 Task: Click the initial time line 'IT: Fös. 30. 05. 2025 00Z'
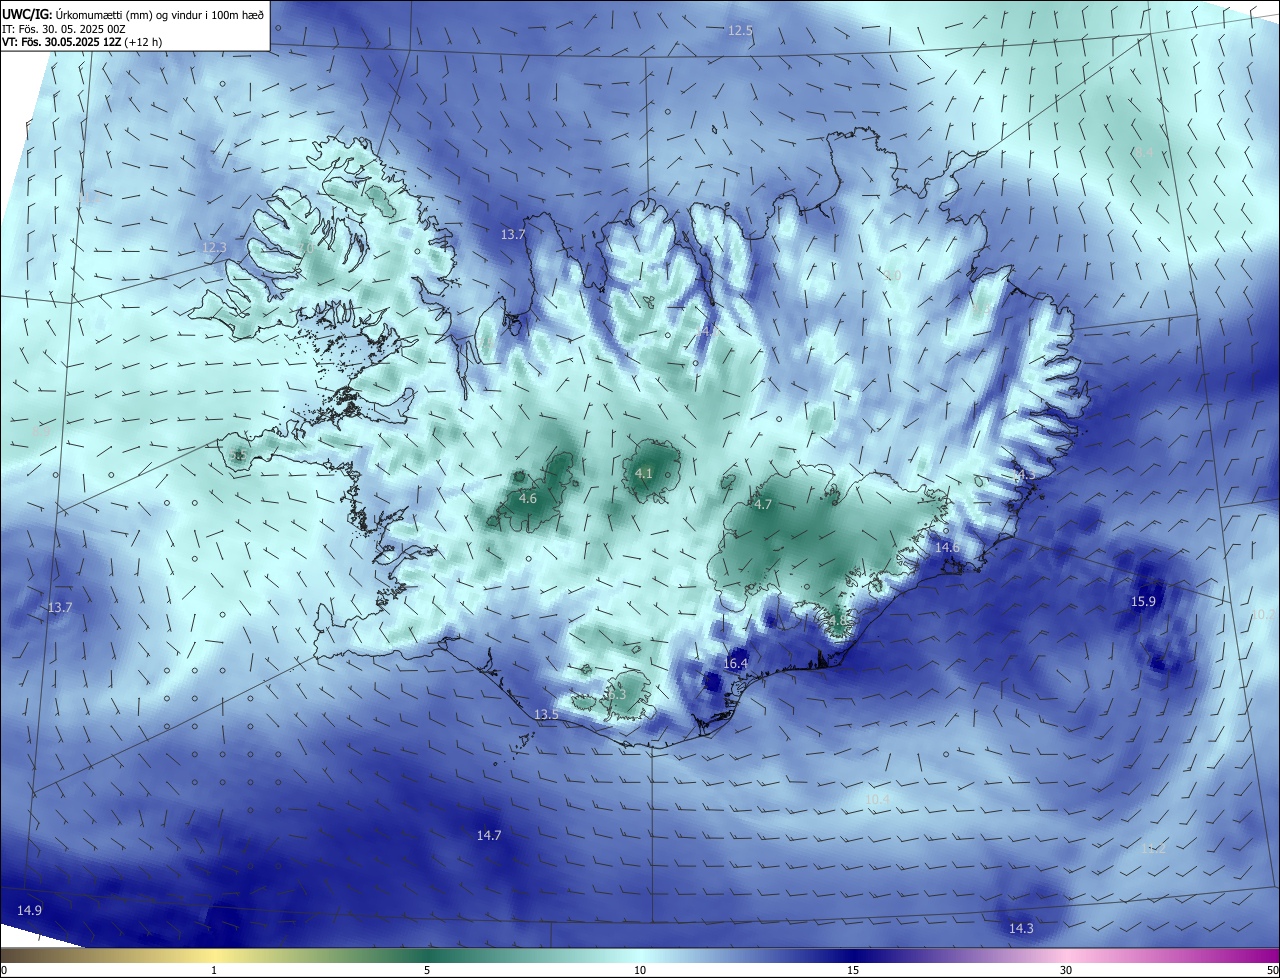pyautogui.click(x=63, y=29)
